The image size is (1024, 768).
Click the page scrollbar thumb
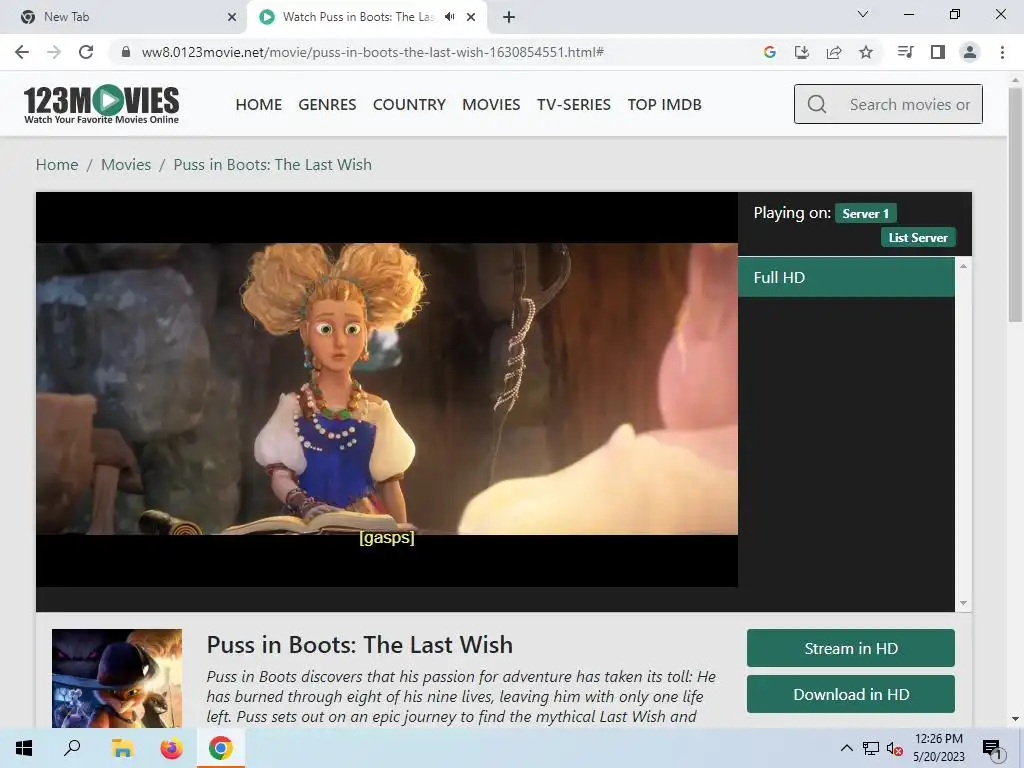coord(1015,204)
